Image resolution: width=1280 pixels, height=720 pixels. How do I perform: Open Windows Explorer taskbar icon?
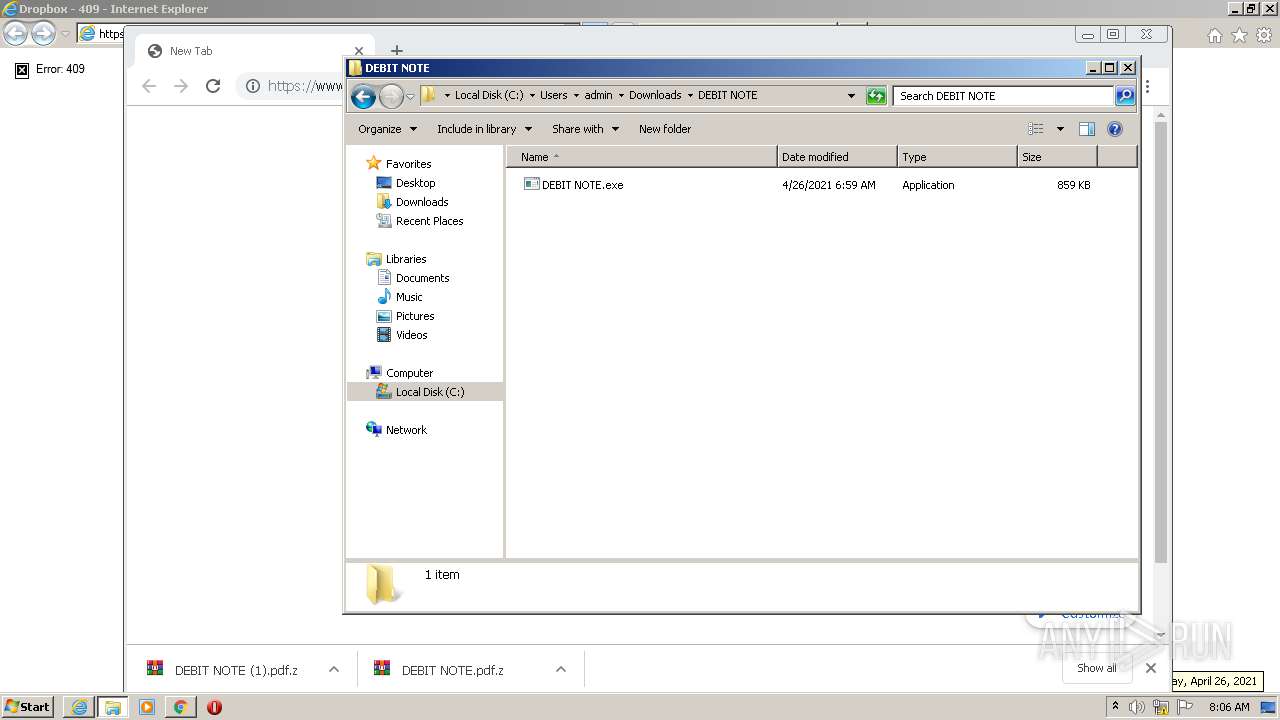pos(113,707)
